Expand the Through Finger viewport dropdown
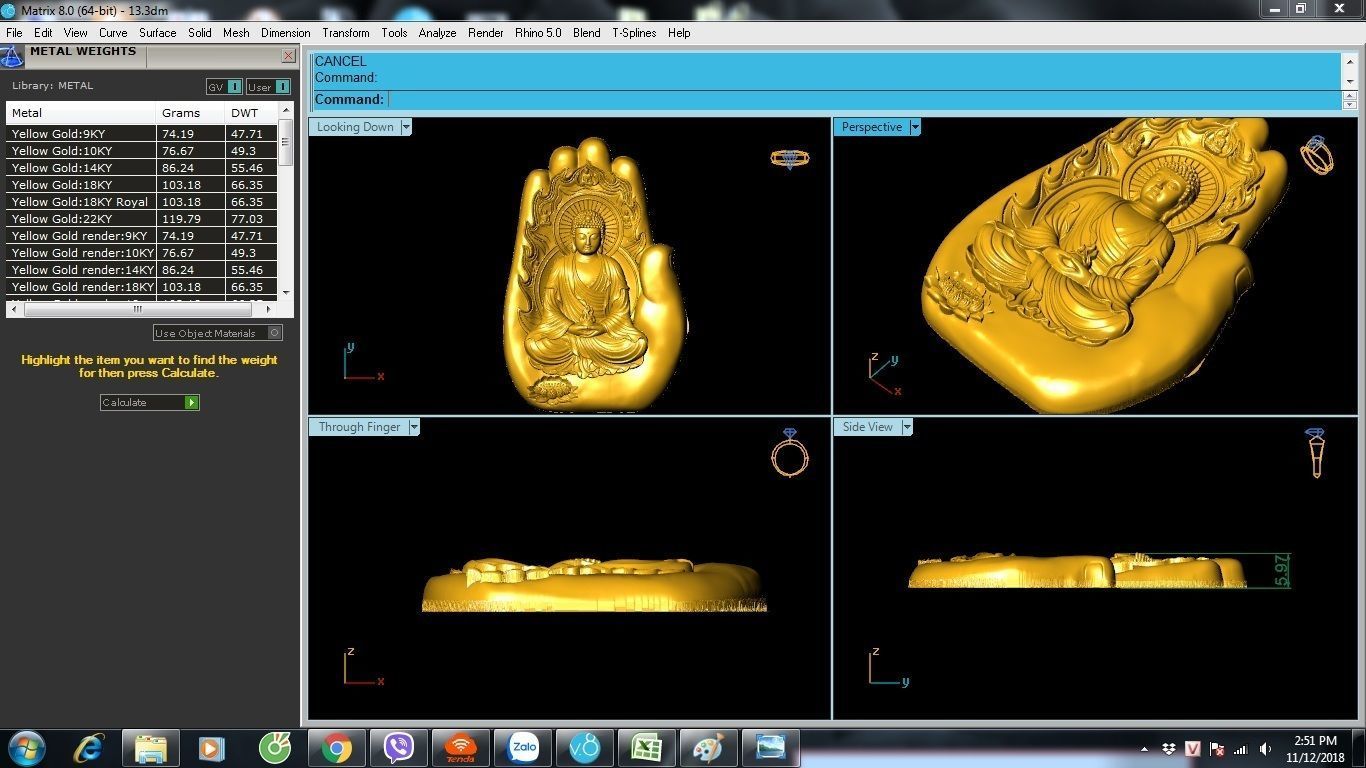The height and width of the screenshot is (768, 1366). (x=414, y=427)
